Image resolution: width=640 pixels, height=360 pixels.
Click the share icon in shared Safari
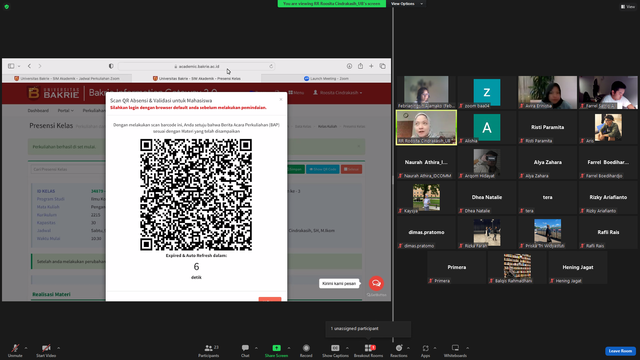coord(360,66)
